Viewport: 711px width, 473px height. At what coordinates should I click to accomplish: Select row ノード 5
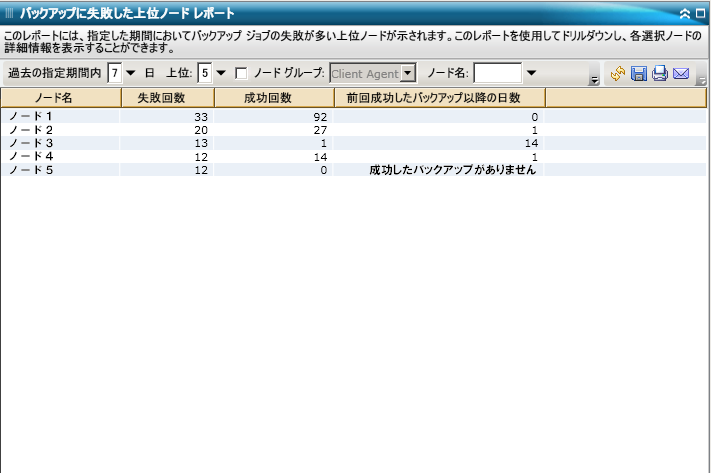click(x=354, y=170)
